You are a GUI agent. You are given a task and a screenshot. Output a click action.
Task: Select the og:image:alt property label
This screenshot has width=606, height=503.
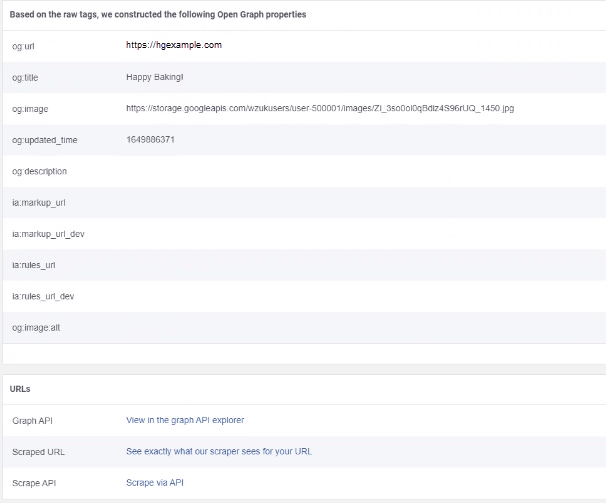click(35, 327)
